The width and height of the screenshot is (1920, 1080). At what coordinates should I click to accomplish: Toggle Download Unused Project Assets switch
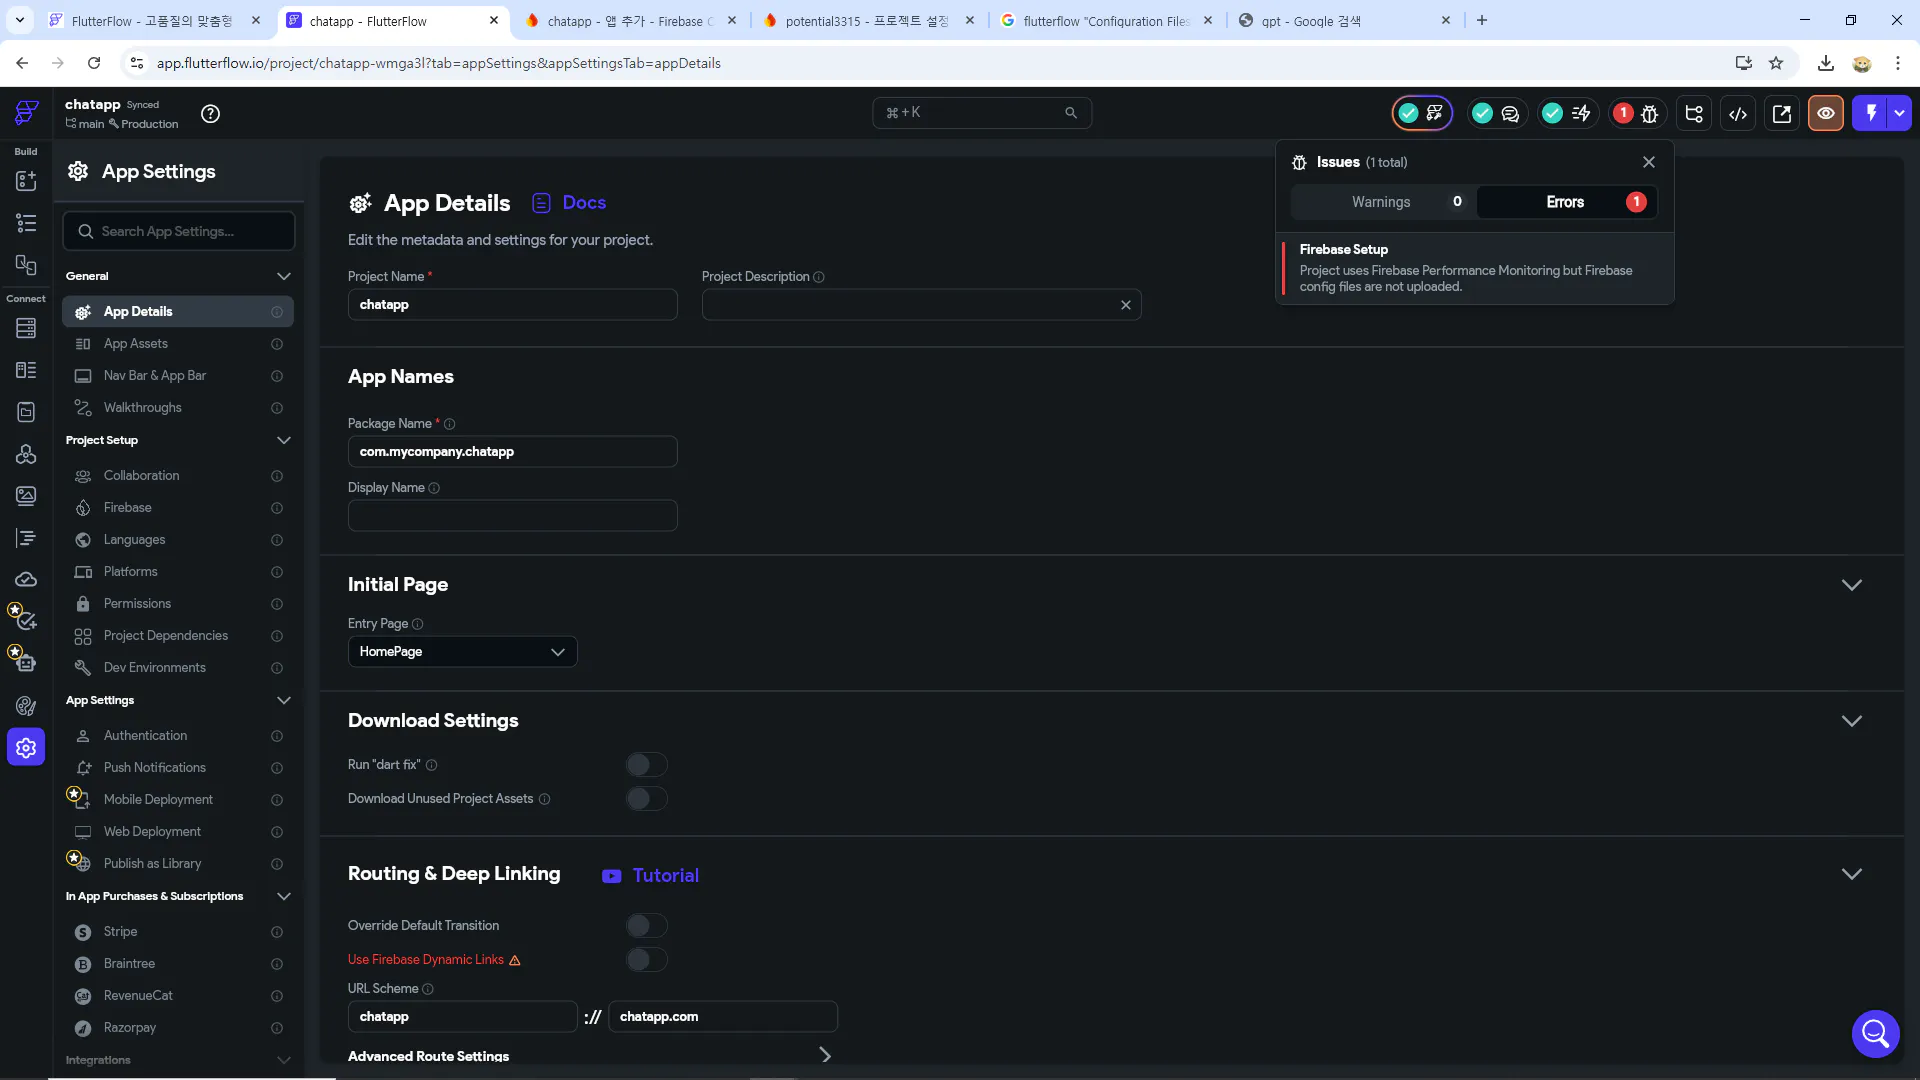click(646, 799)
